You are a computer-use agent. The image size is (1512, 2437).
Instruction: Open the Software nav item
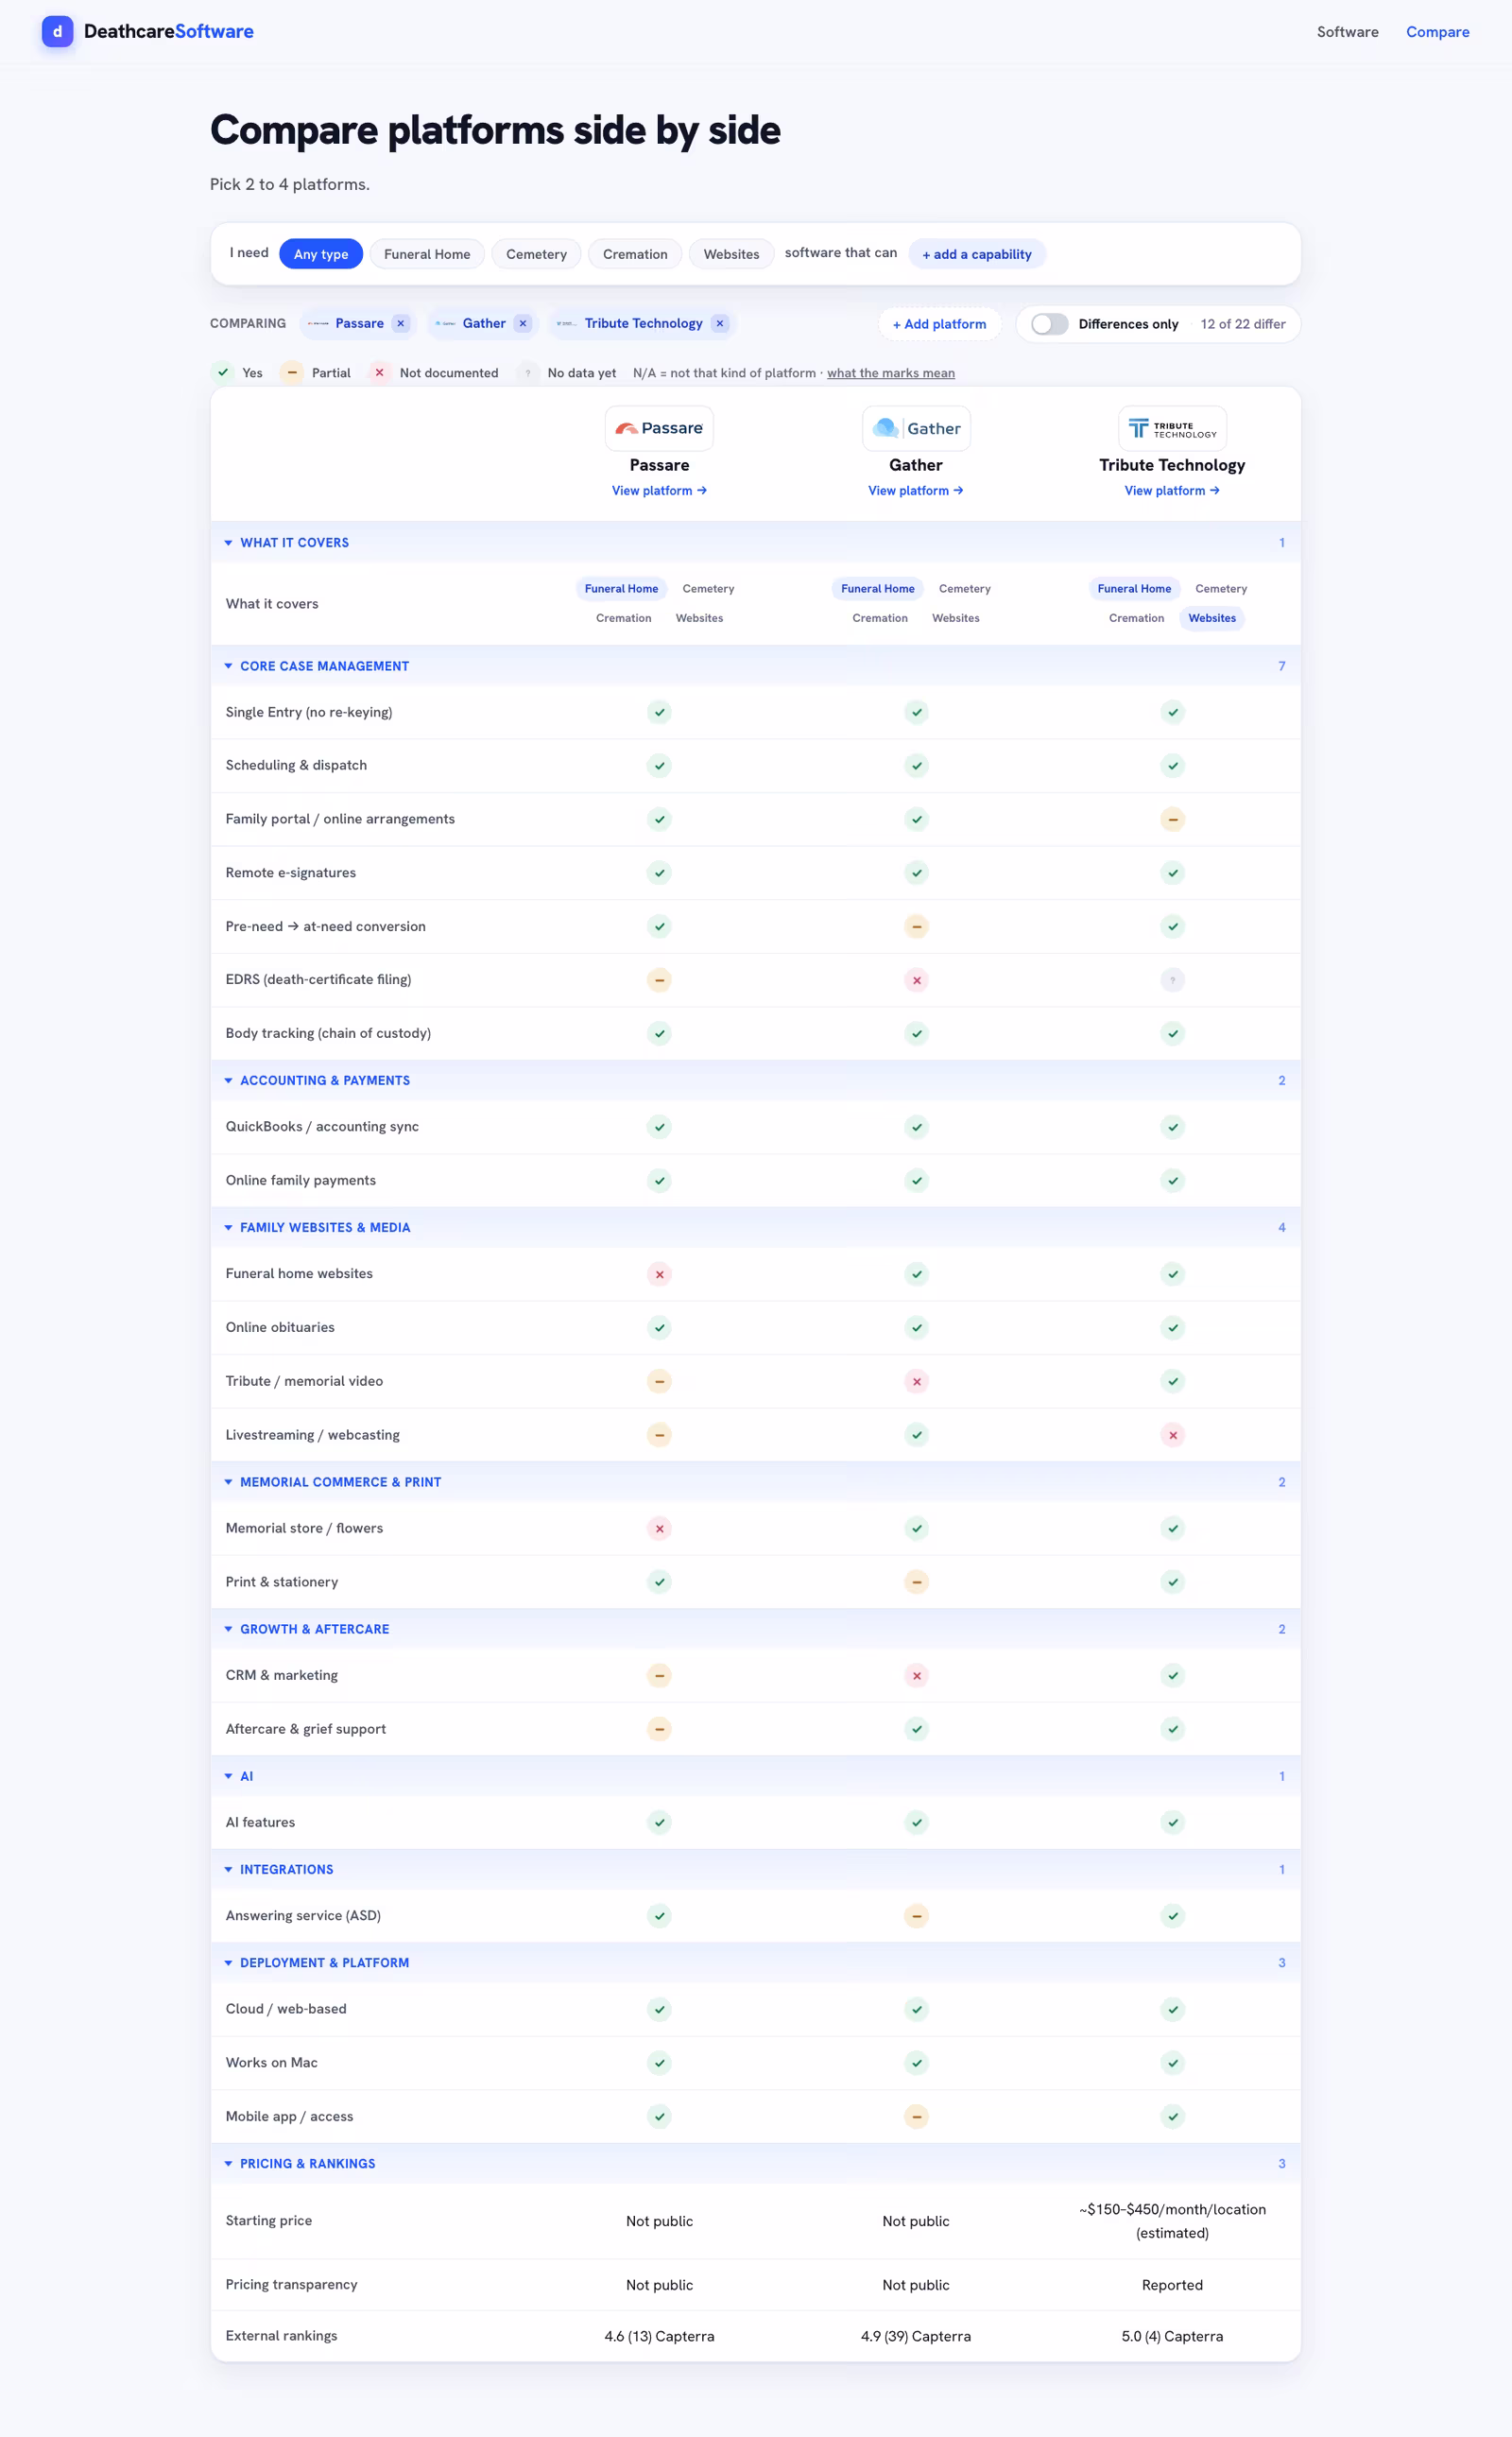click(x=1347, y=32)
